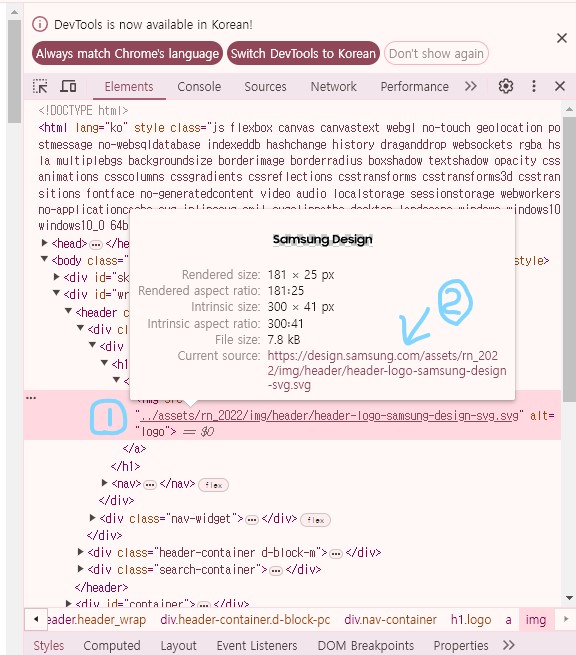Close the DevTools panel
The width and height of the screenshot is (576, 655).
pyautogui.click(x=560, y=86)
